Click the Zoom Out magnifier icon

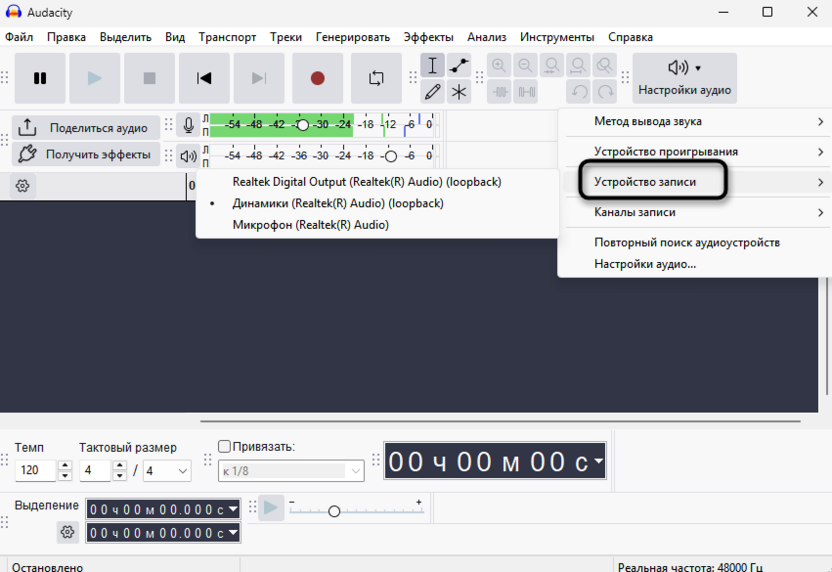tap(525, 65)
